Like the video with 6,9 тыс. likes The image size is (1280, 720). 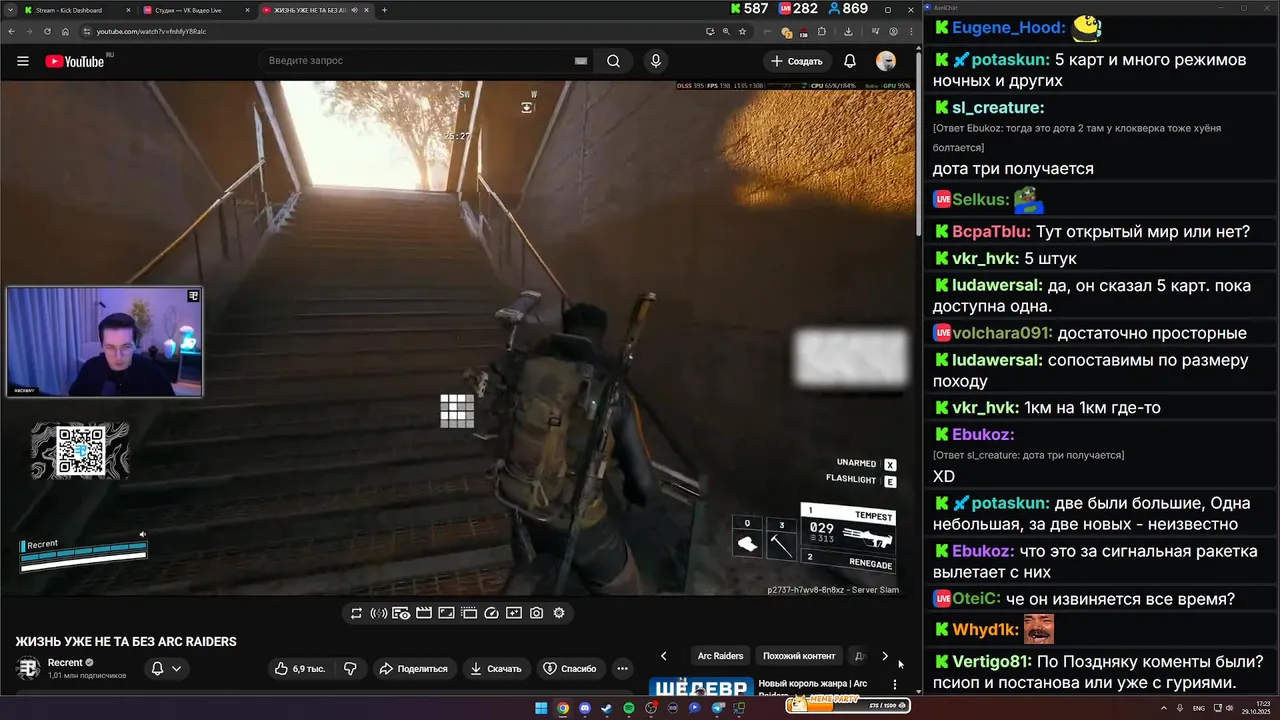(x=302, y=668)
